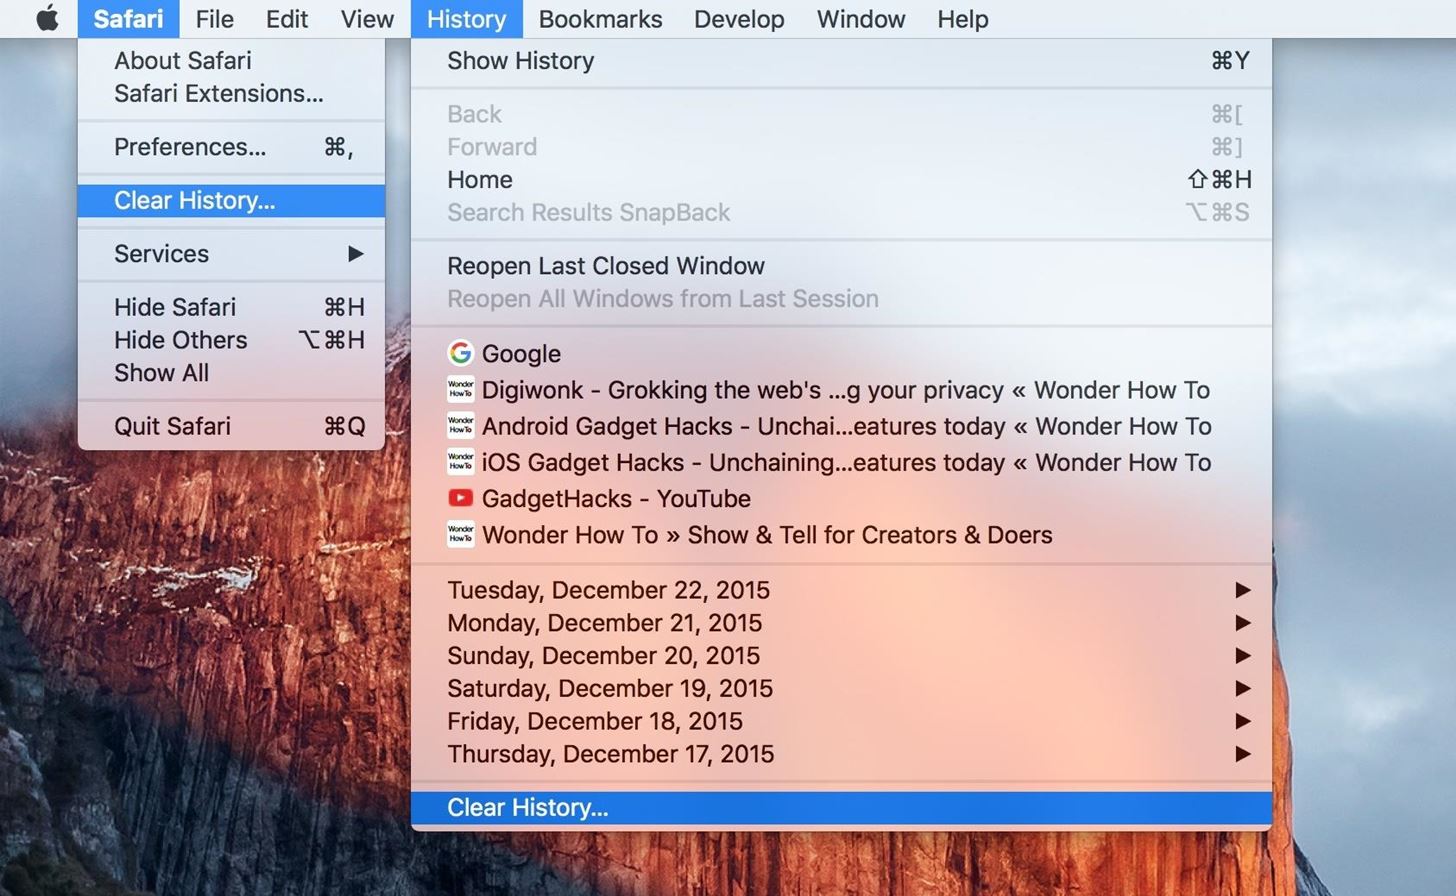Screen dimensions: 1456x896
Task: Open the Services submenu arrow
Action: (355, 254)
